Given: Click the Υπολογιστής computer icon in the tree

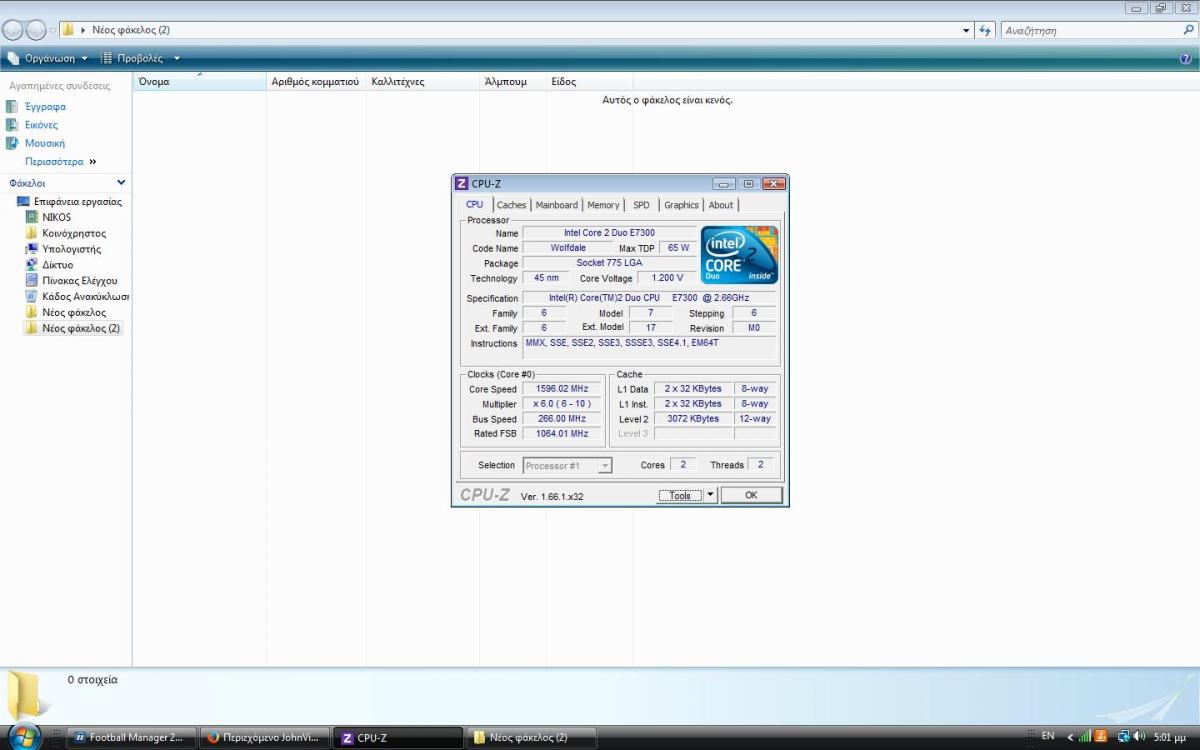Looking at the screenshot, I should point(32,249).
